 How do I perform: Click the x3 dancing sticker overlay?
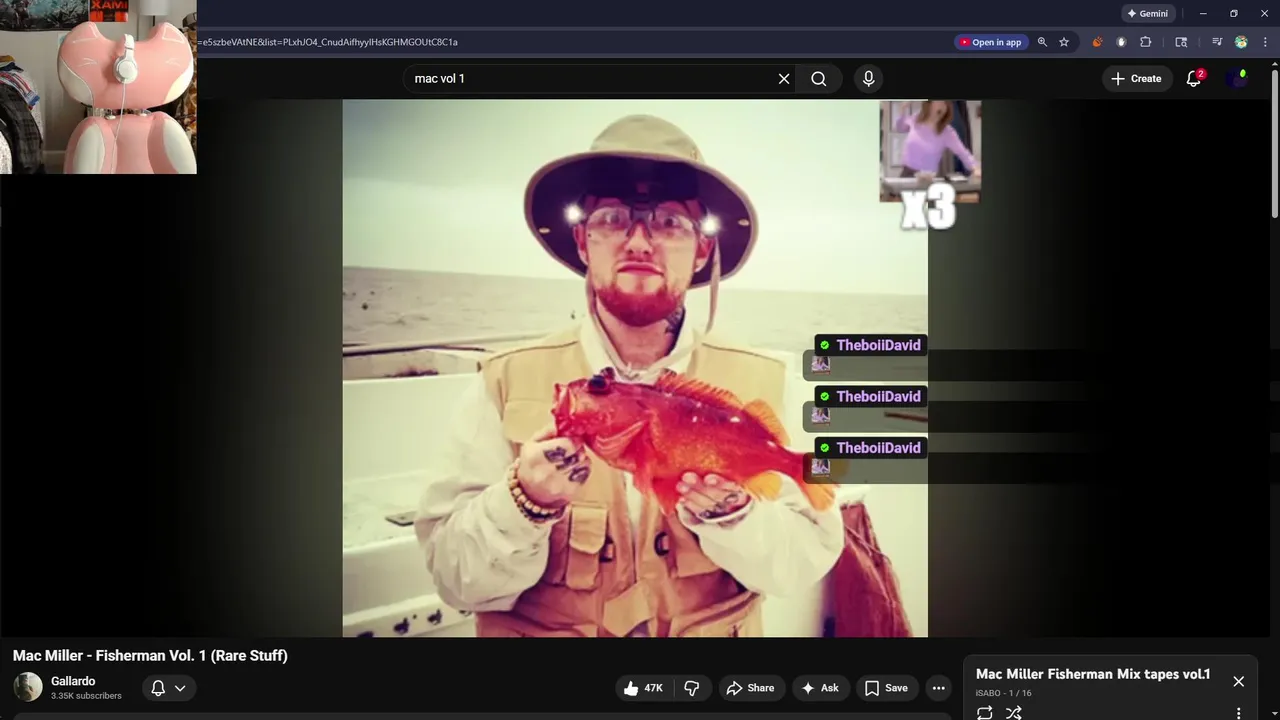pos(930,165)
